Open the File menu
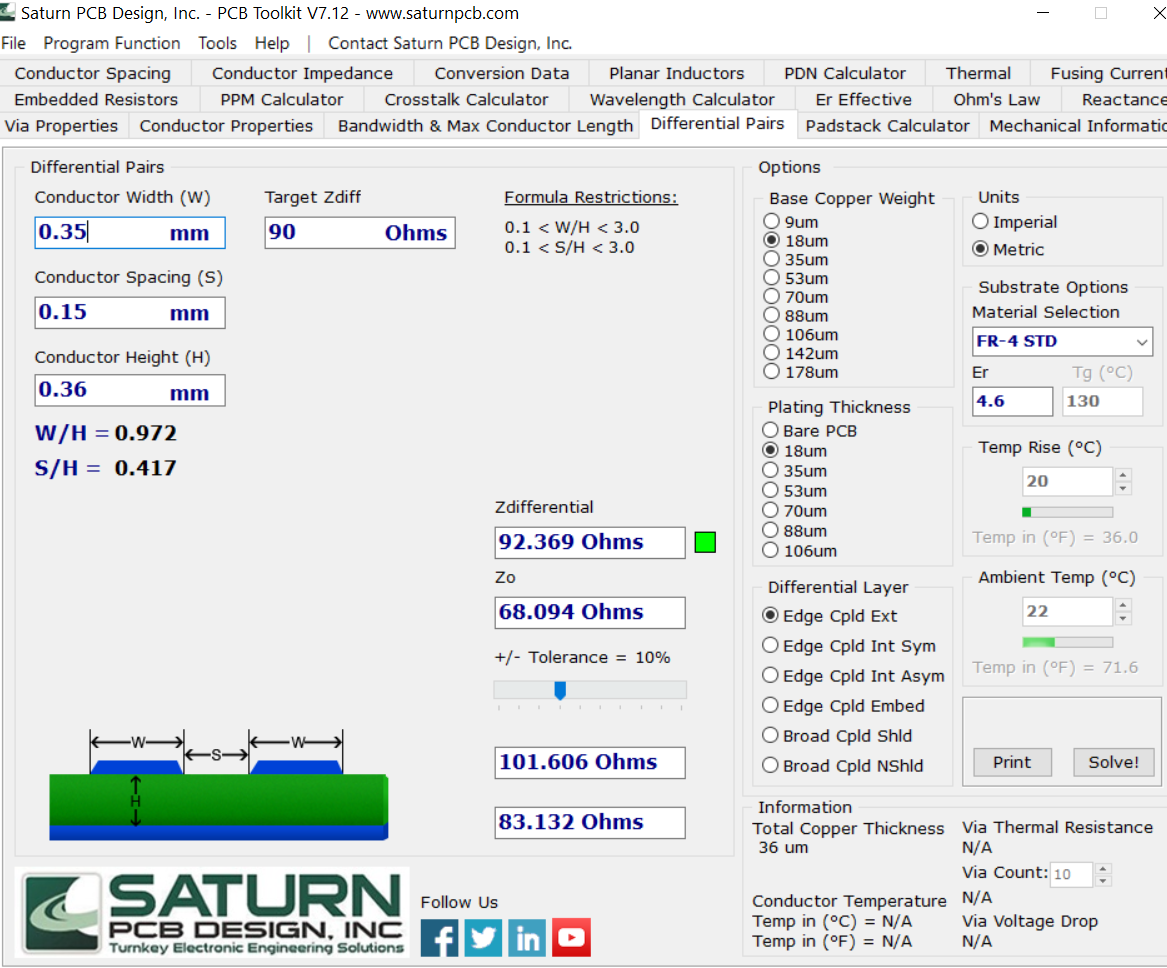The width and height of the screenshot is (1167, 968). pos(13,43)
